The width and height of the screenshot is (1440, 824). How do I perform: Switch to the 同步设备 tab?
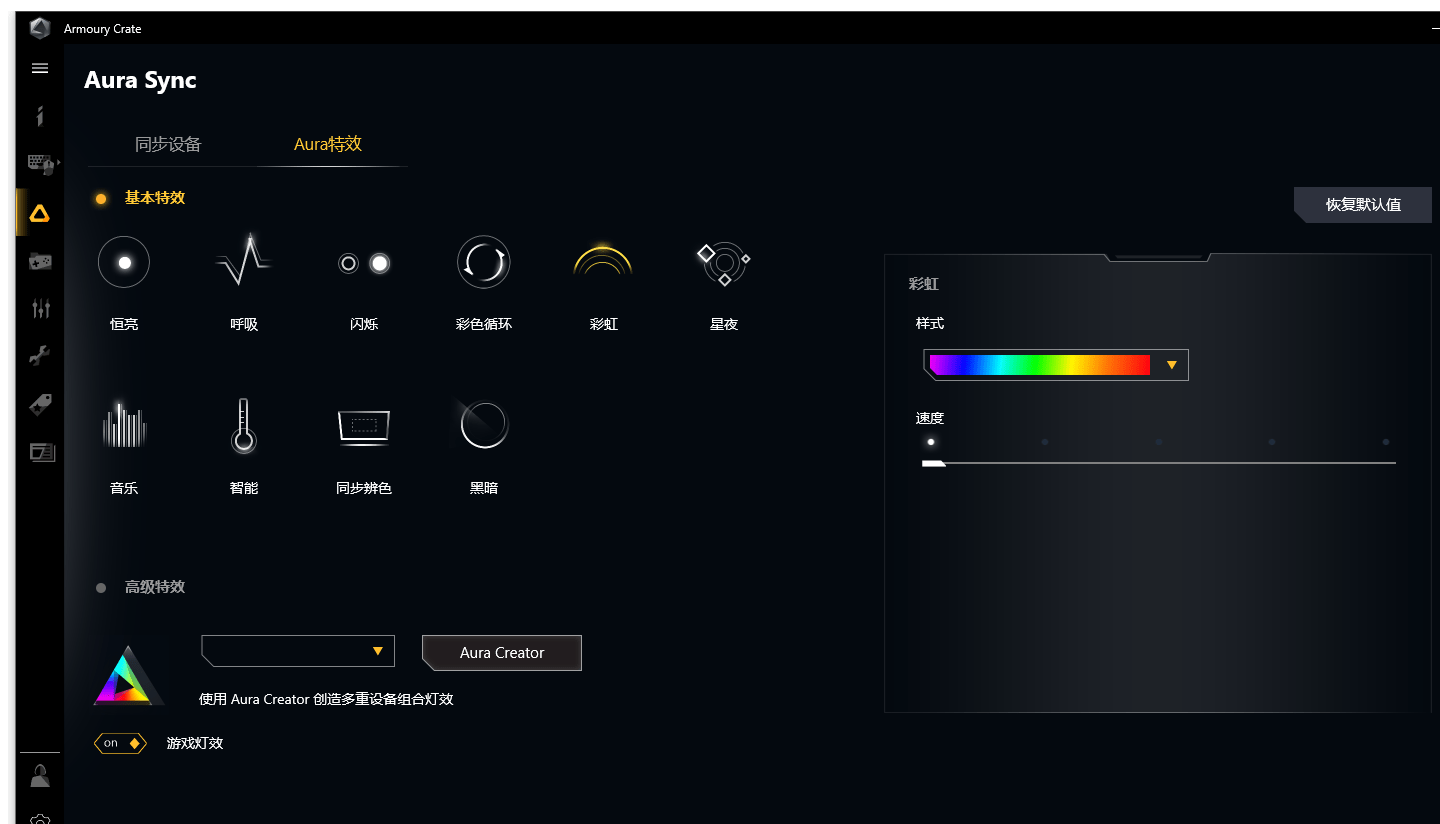[x=168, y=144]
